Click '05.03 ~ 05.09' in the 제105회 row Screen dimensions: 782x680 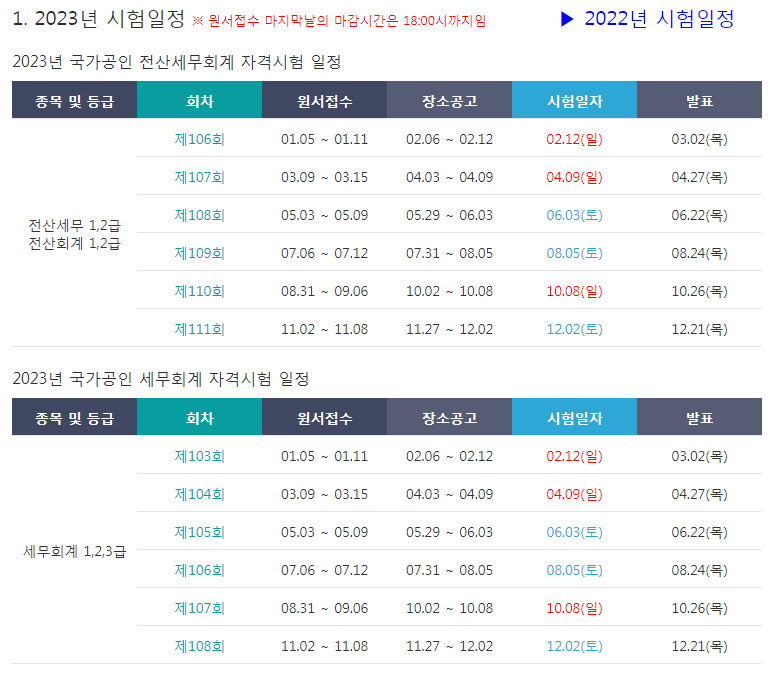pos(325,532)
